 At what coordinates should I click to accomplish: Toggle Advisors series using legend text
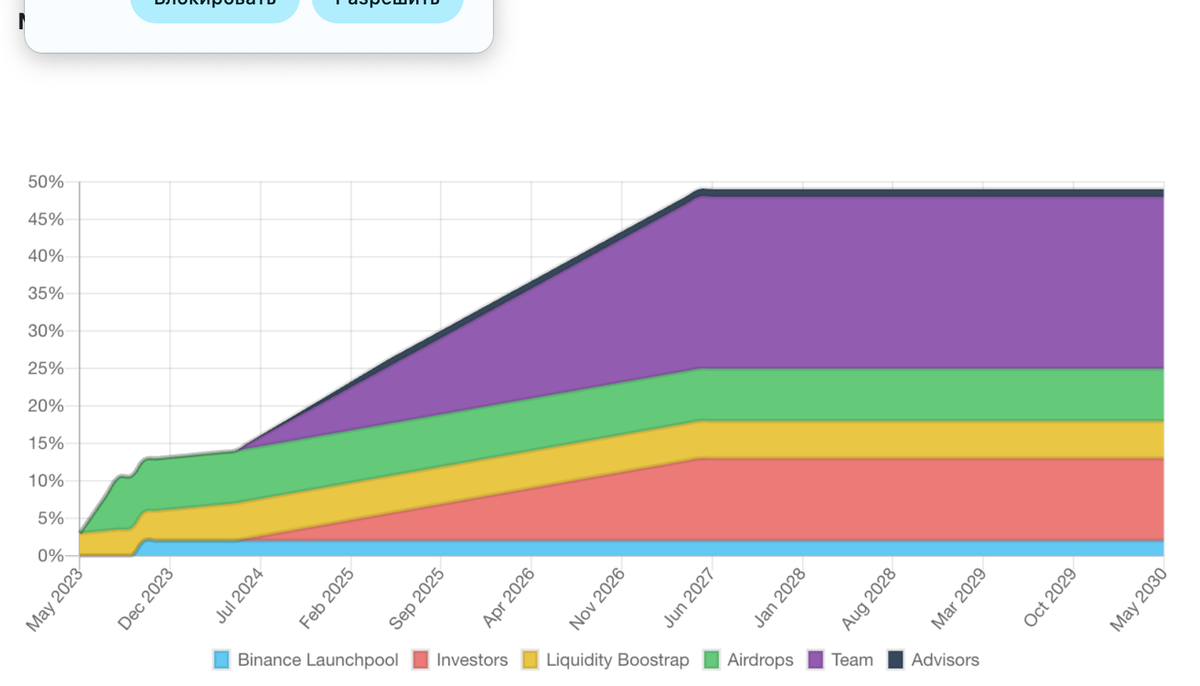(945, 660)
